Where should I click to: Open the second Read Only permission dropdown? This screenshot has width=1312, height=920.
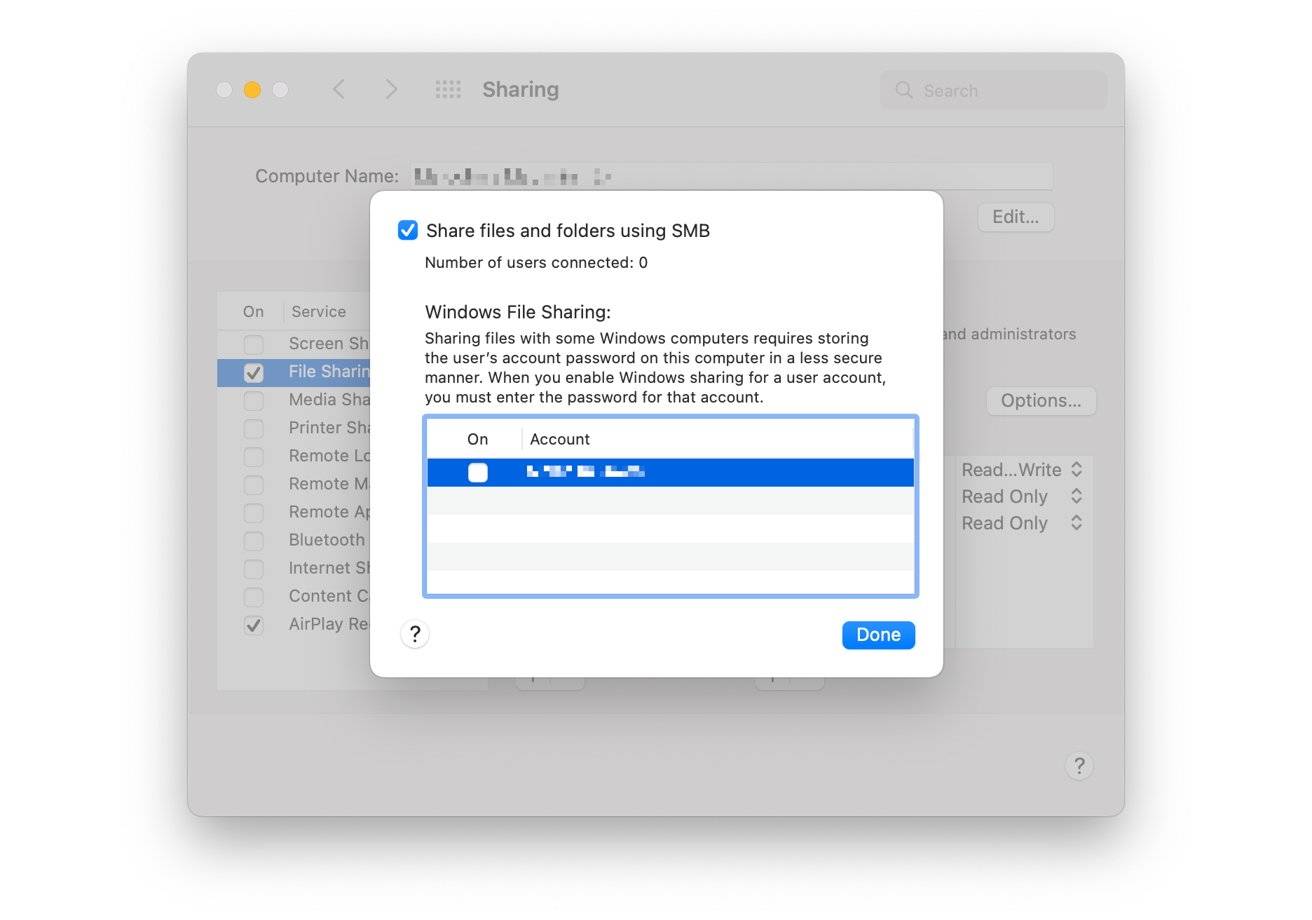1021,524
